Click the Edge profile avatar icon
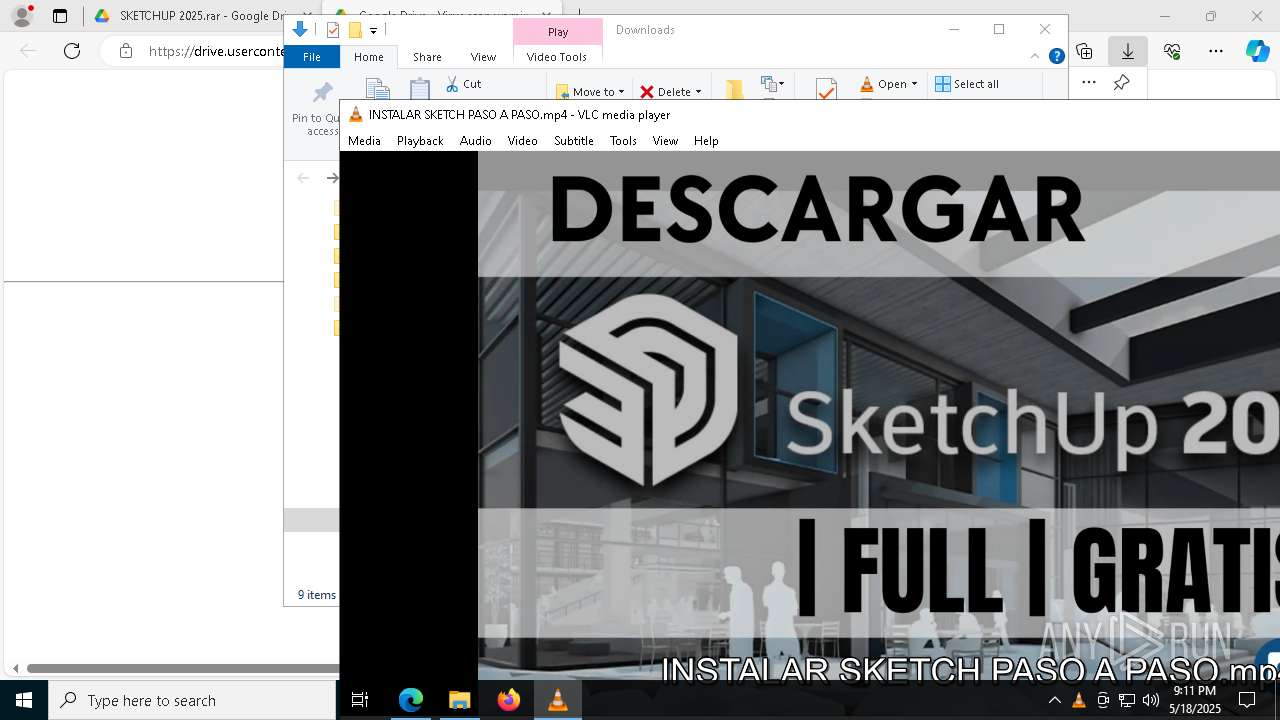 [22, 16]
